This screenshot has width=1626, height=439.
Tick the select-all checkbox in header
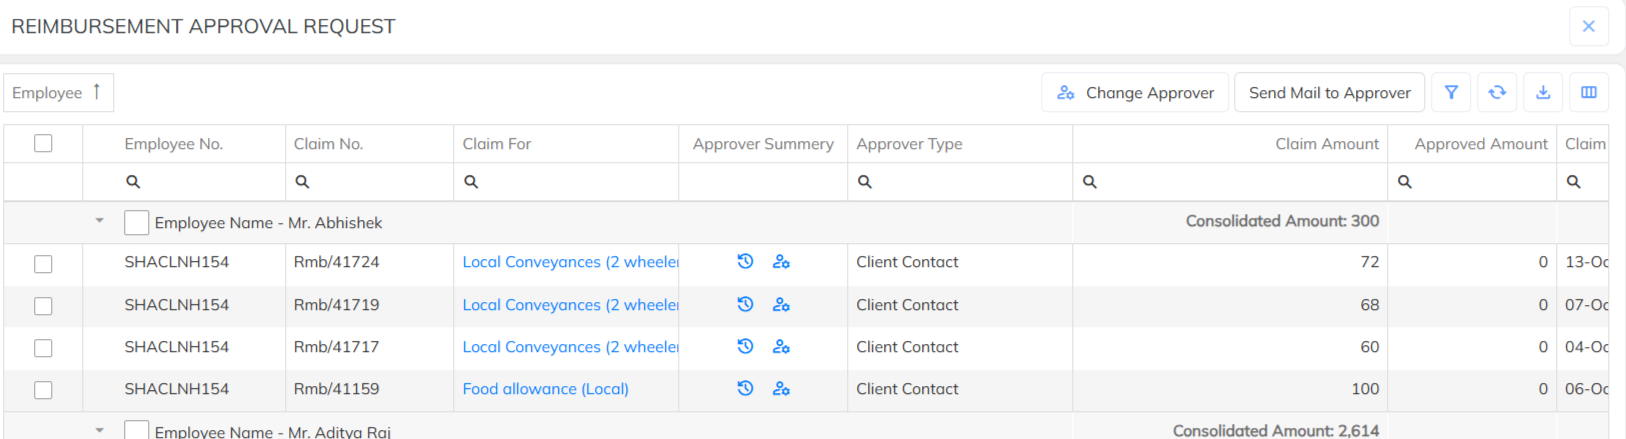point(43,144)
